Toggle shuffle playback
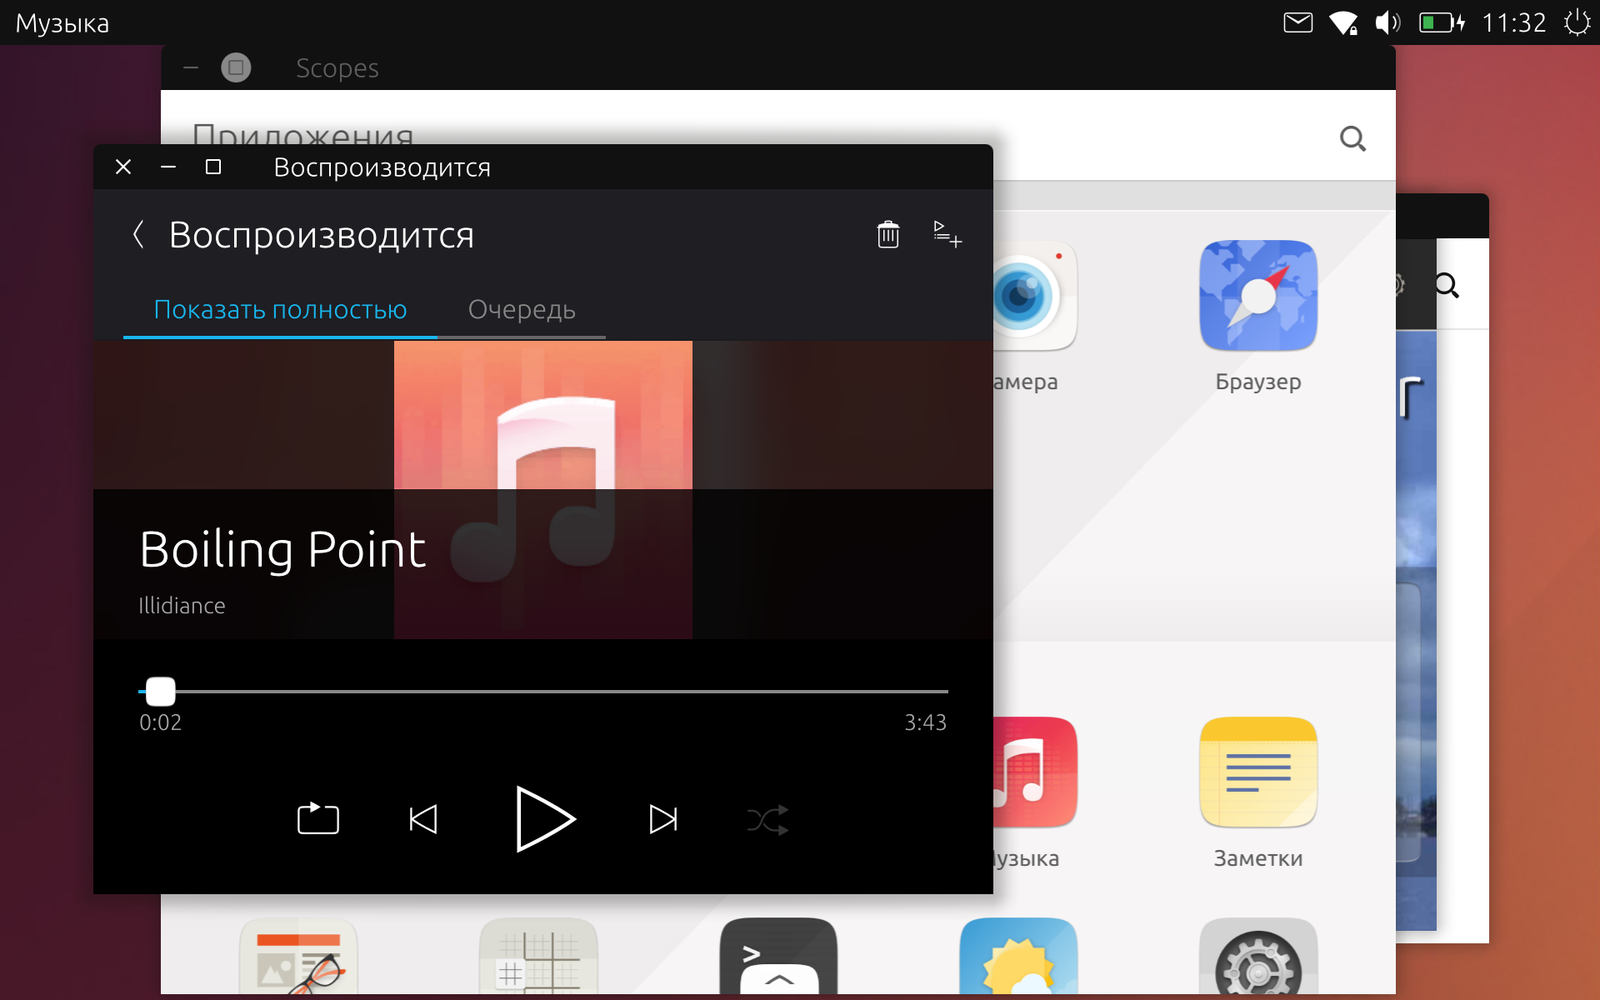Viewport: 1600px width, 1000px height. click(x=768, y=820)
